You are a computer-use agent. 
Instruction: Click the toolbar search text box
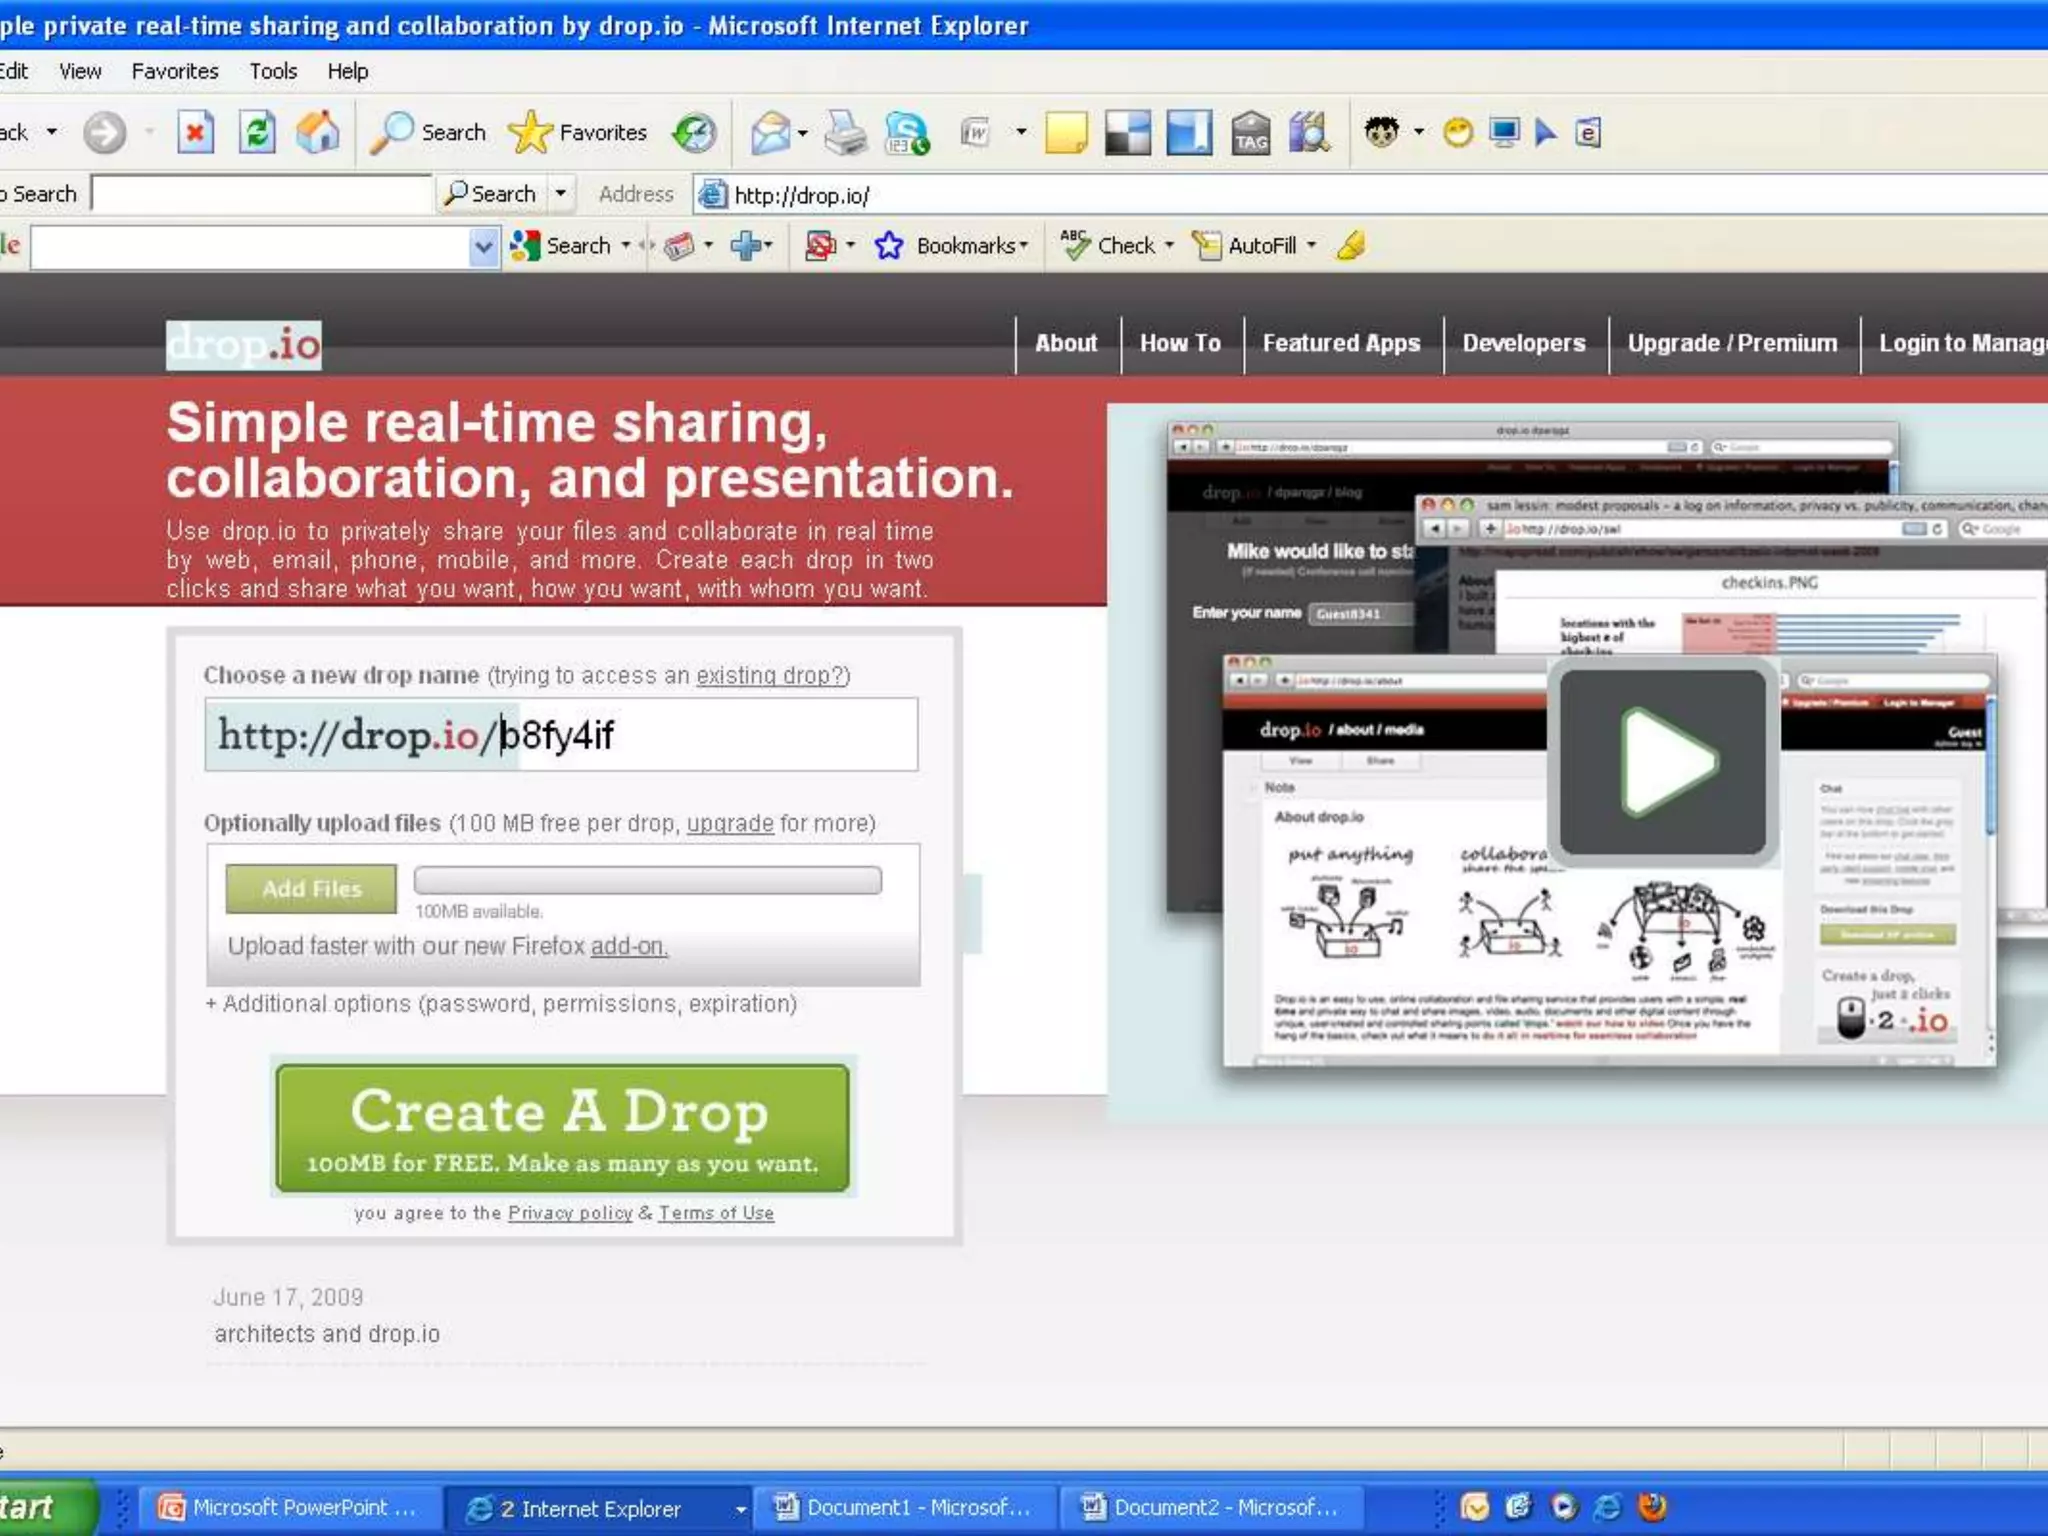point(262,193)
